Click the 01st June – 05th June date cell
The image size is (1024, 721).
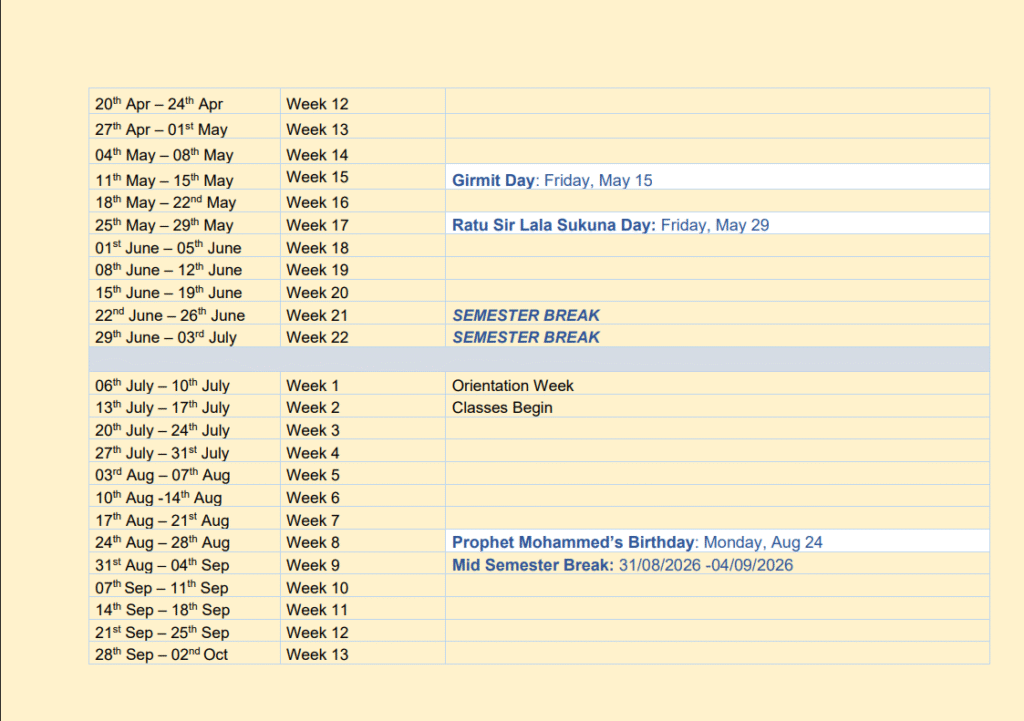tap(168, 248)
